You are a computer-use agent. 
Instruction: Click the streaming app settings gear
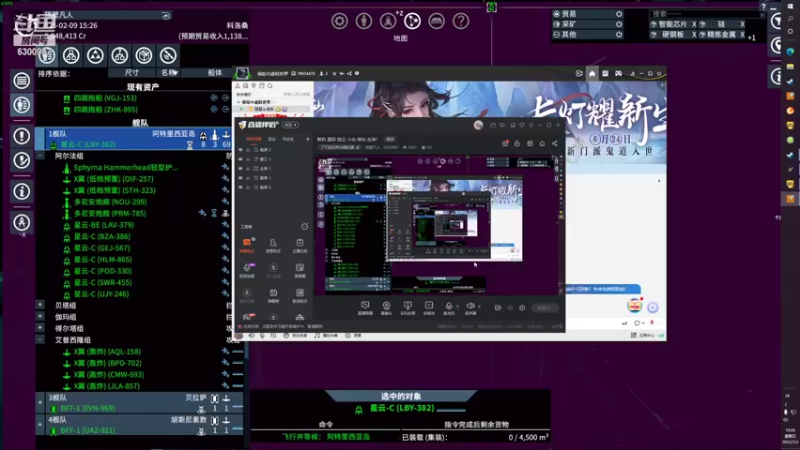(x=522, y=308)
